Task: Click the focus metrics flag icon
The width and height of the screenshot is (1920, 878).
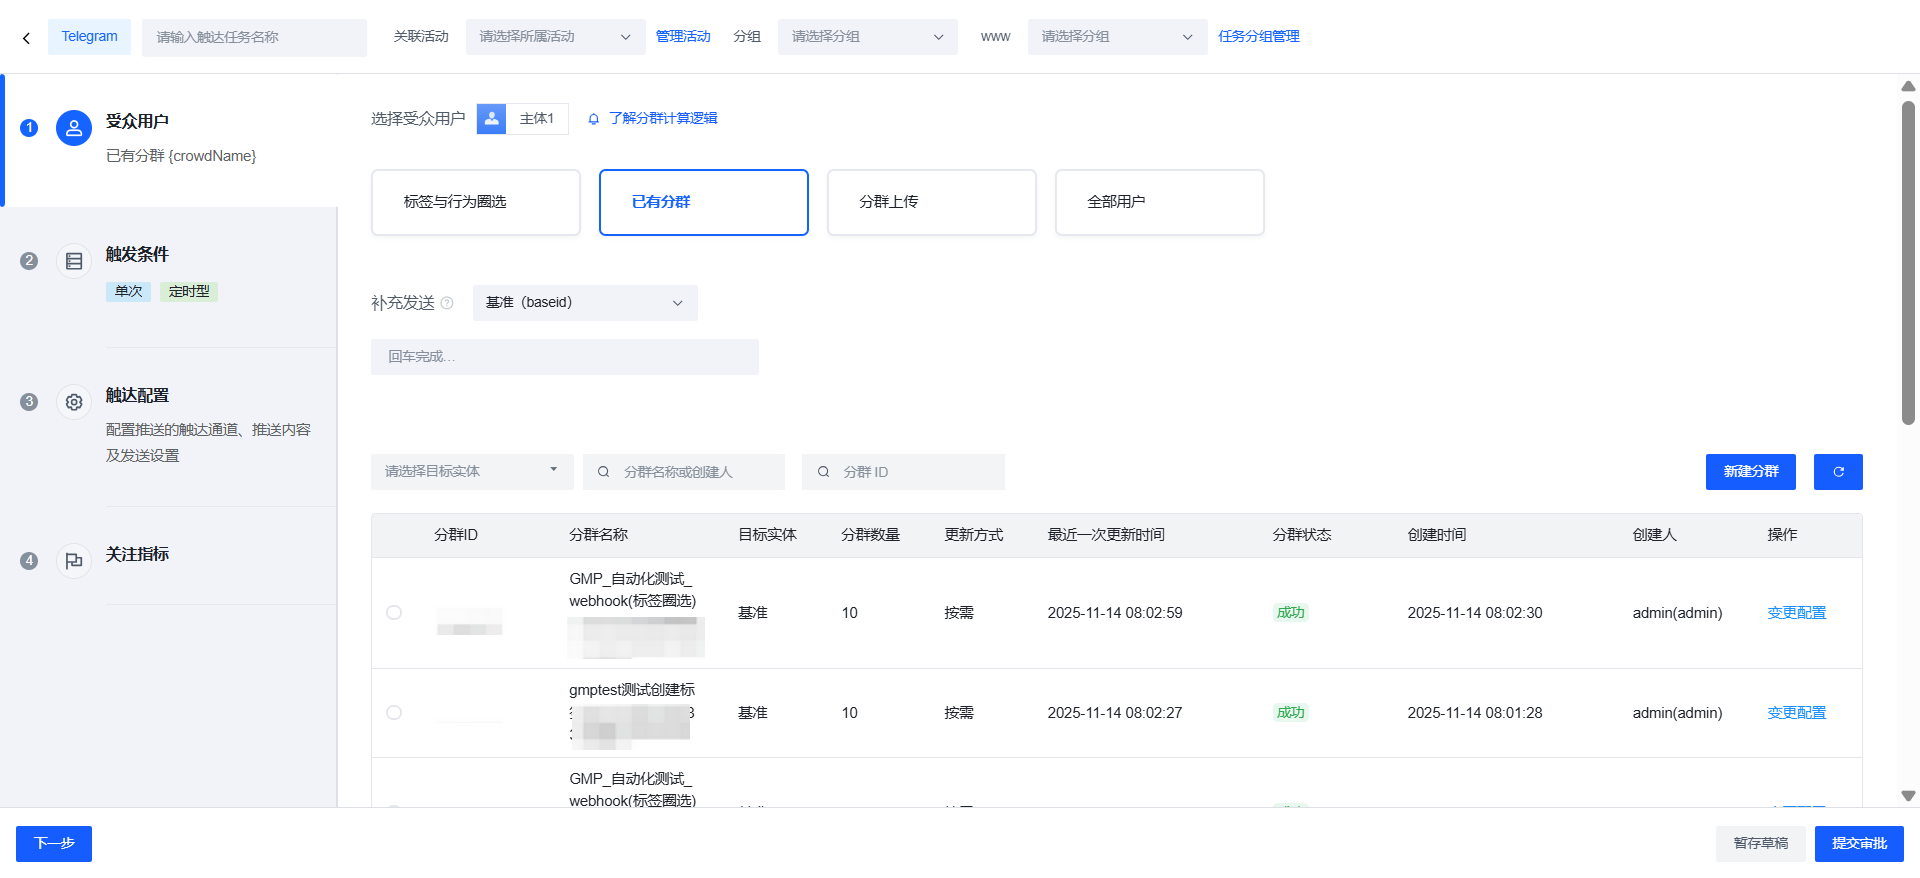Action: (x=74, y=561)
